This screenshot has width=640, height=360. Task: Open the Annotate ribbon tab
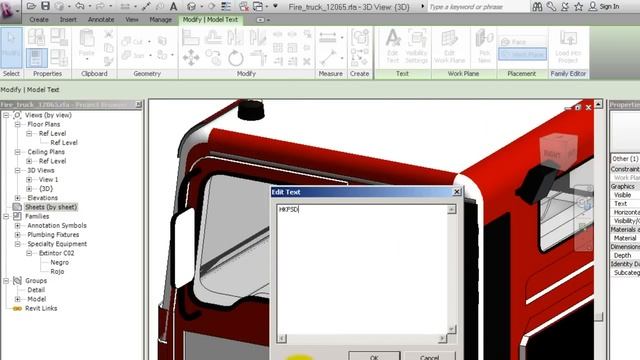coord(101,20)
